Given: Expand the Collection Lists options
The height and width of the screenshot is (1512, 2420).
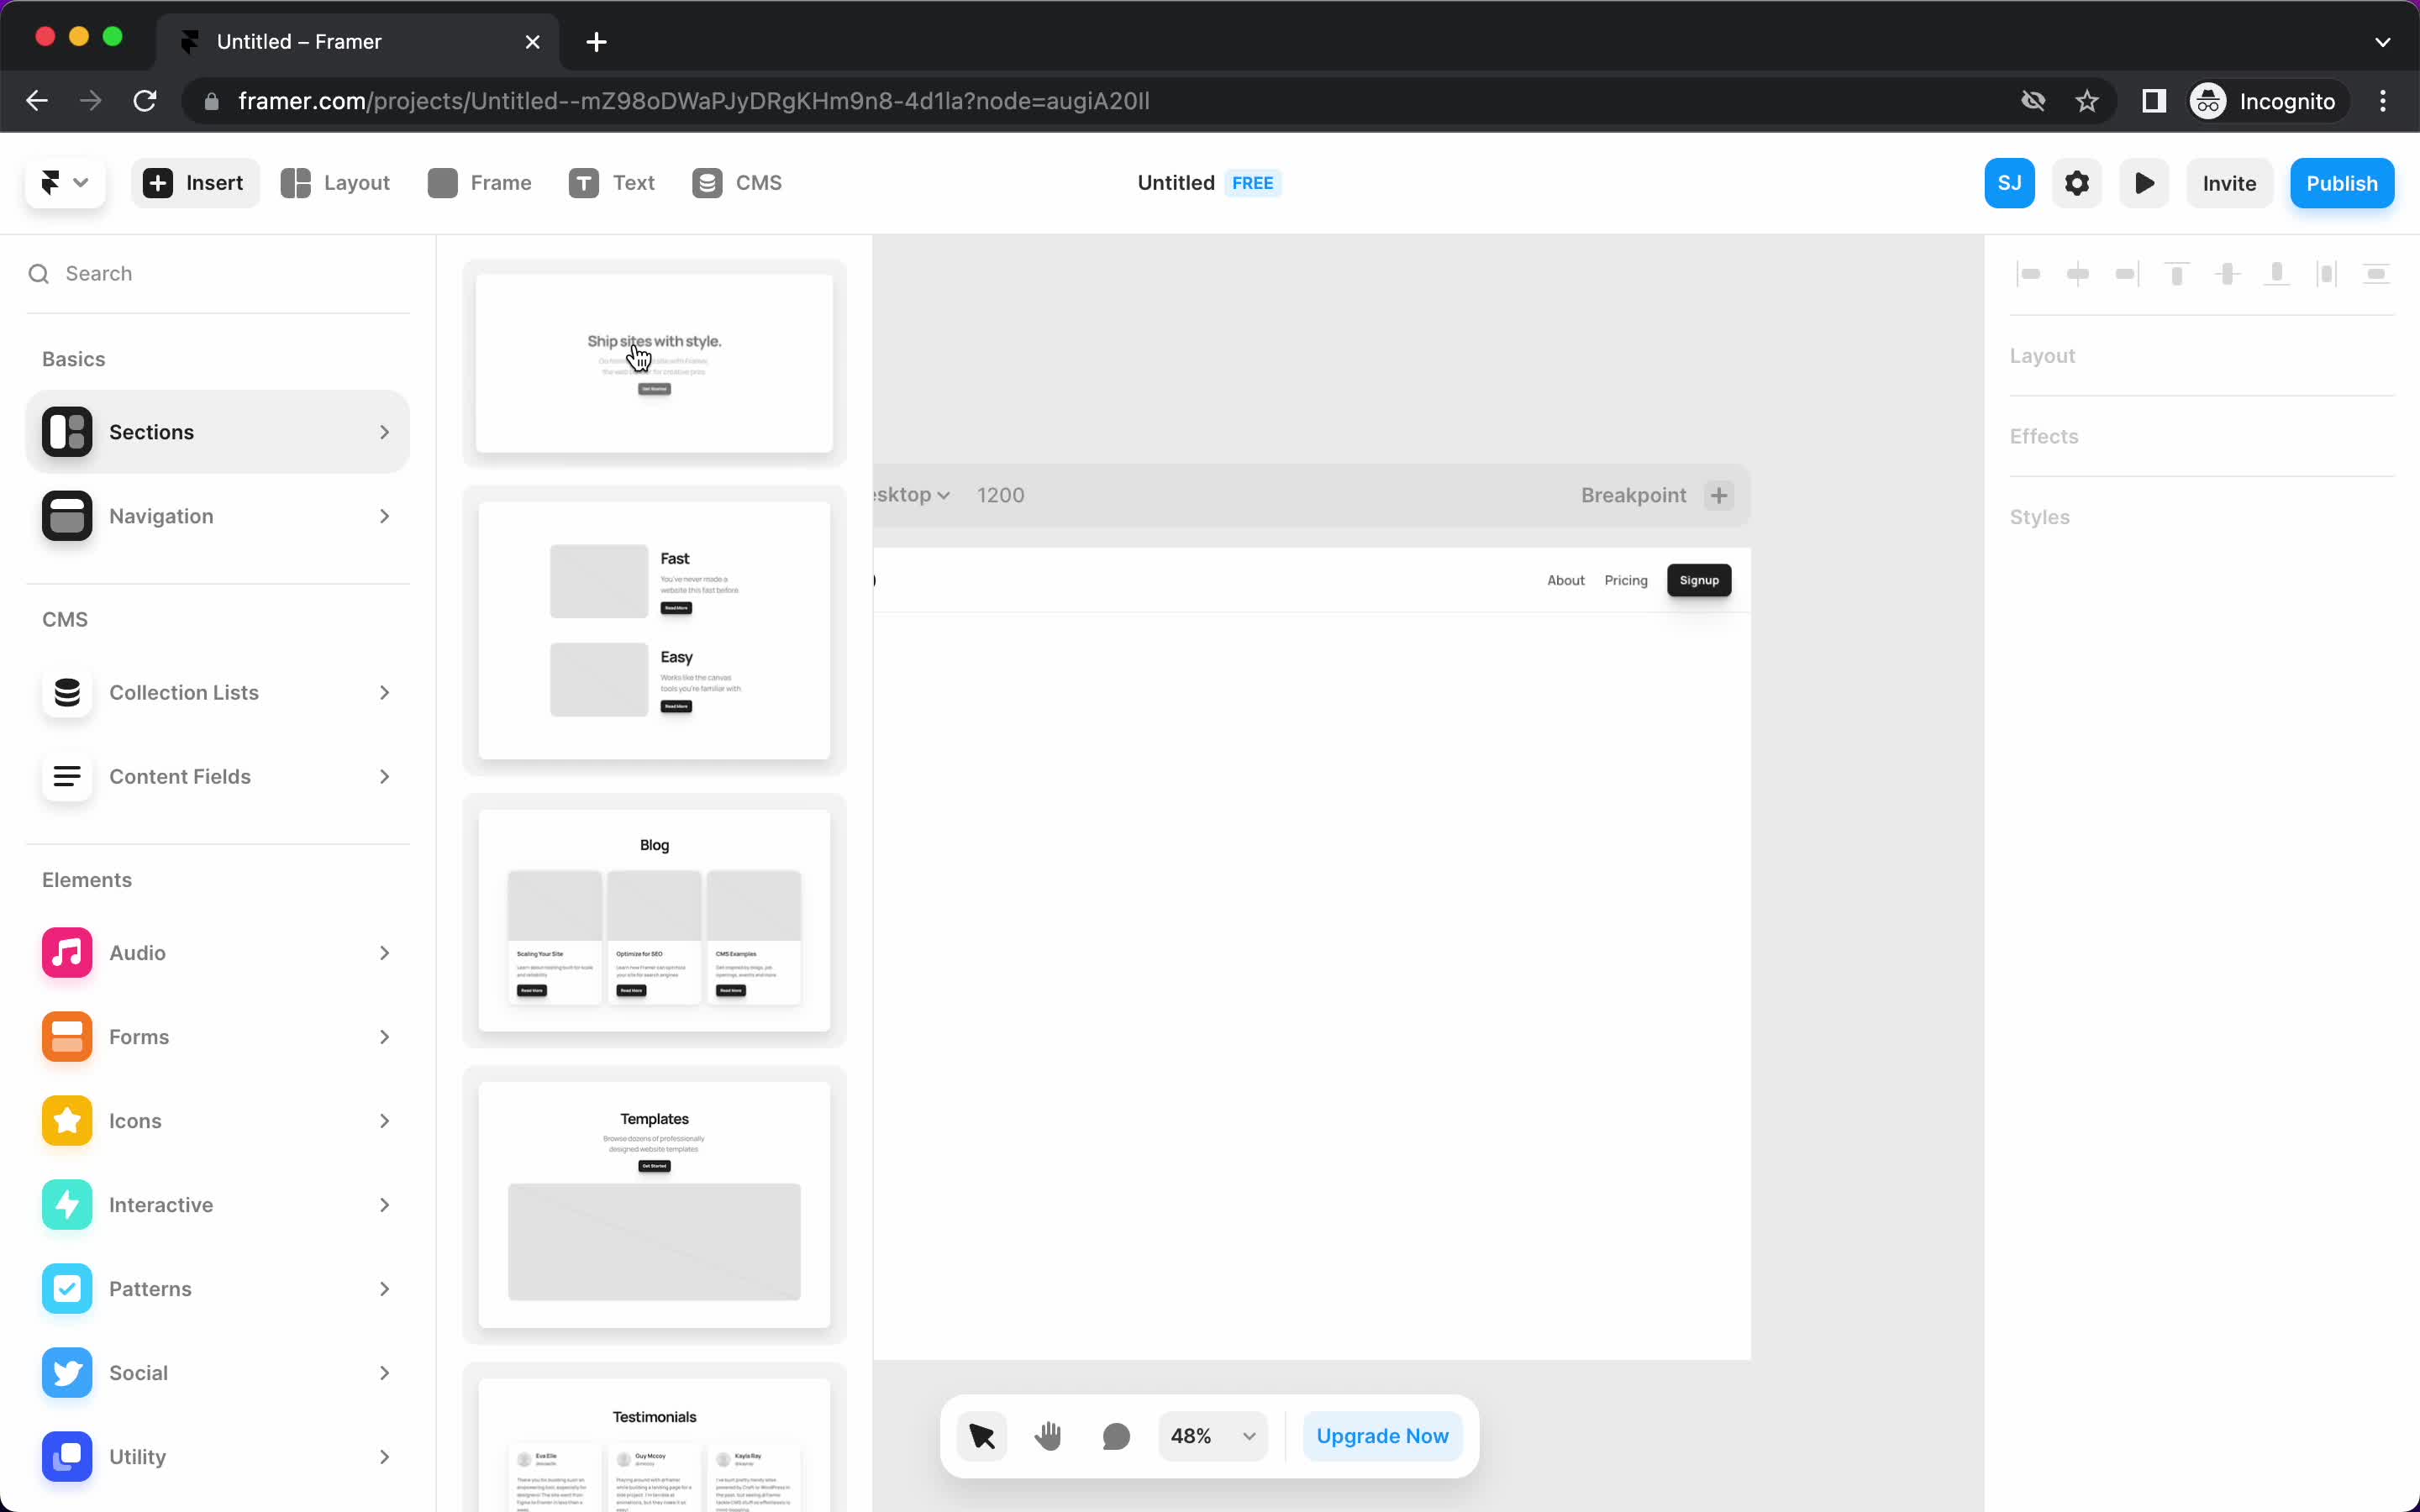Looking at the screenshot, I should coord(381,691).
